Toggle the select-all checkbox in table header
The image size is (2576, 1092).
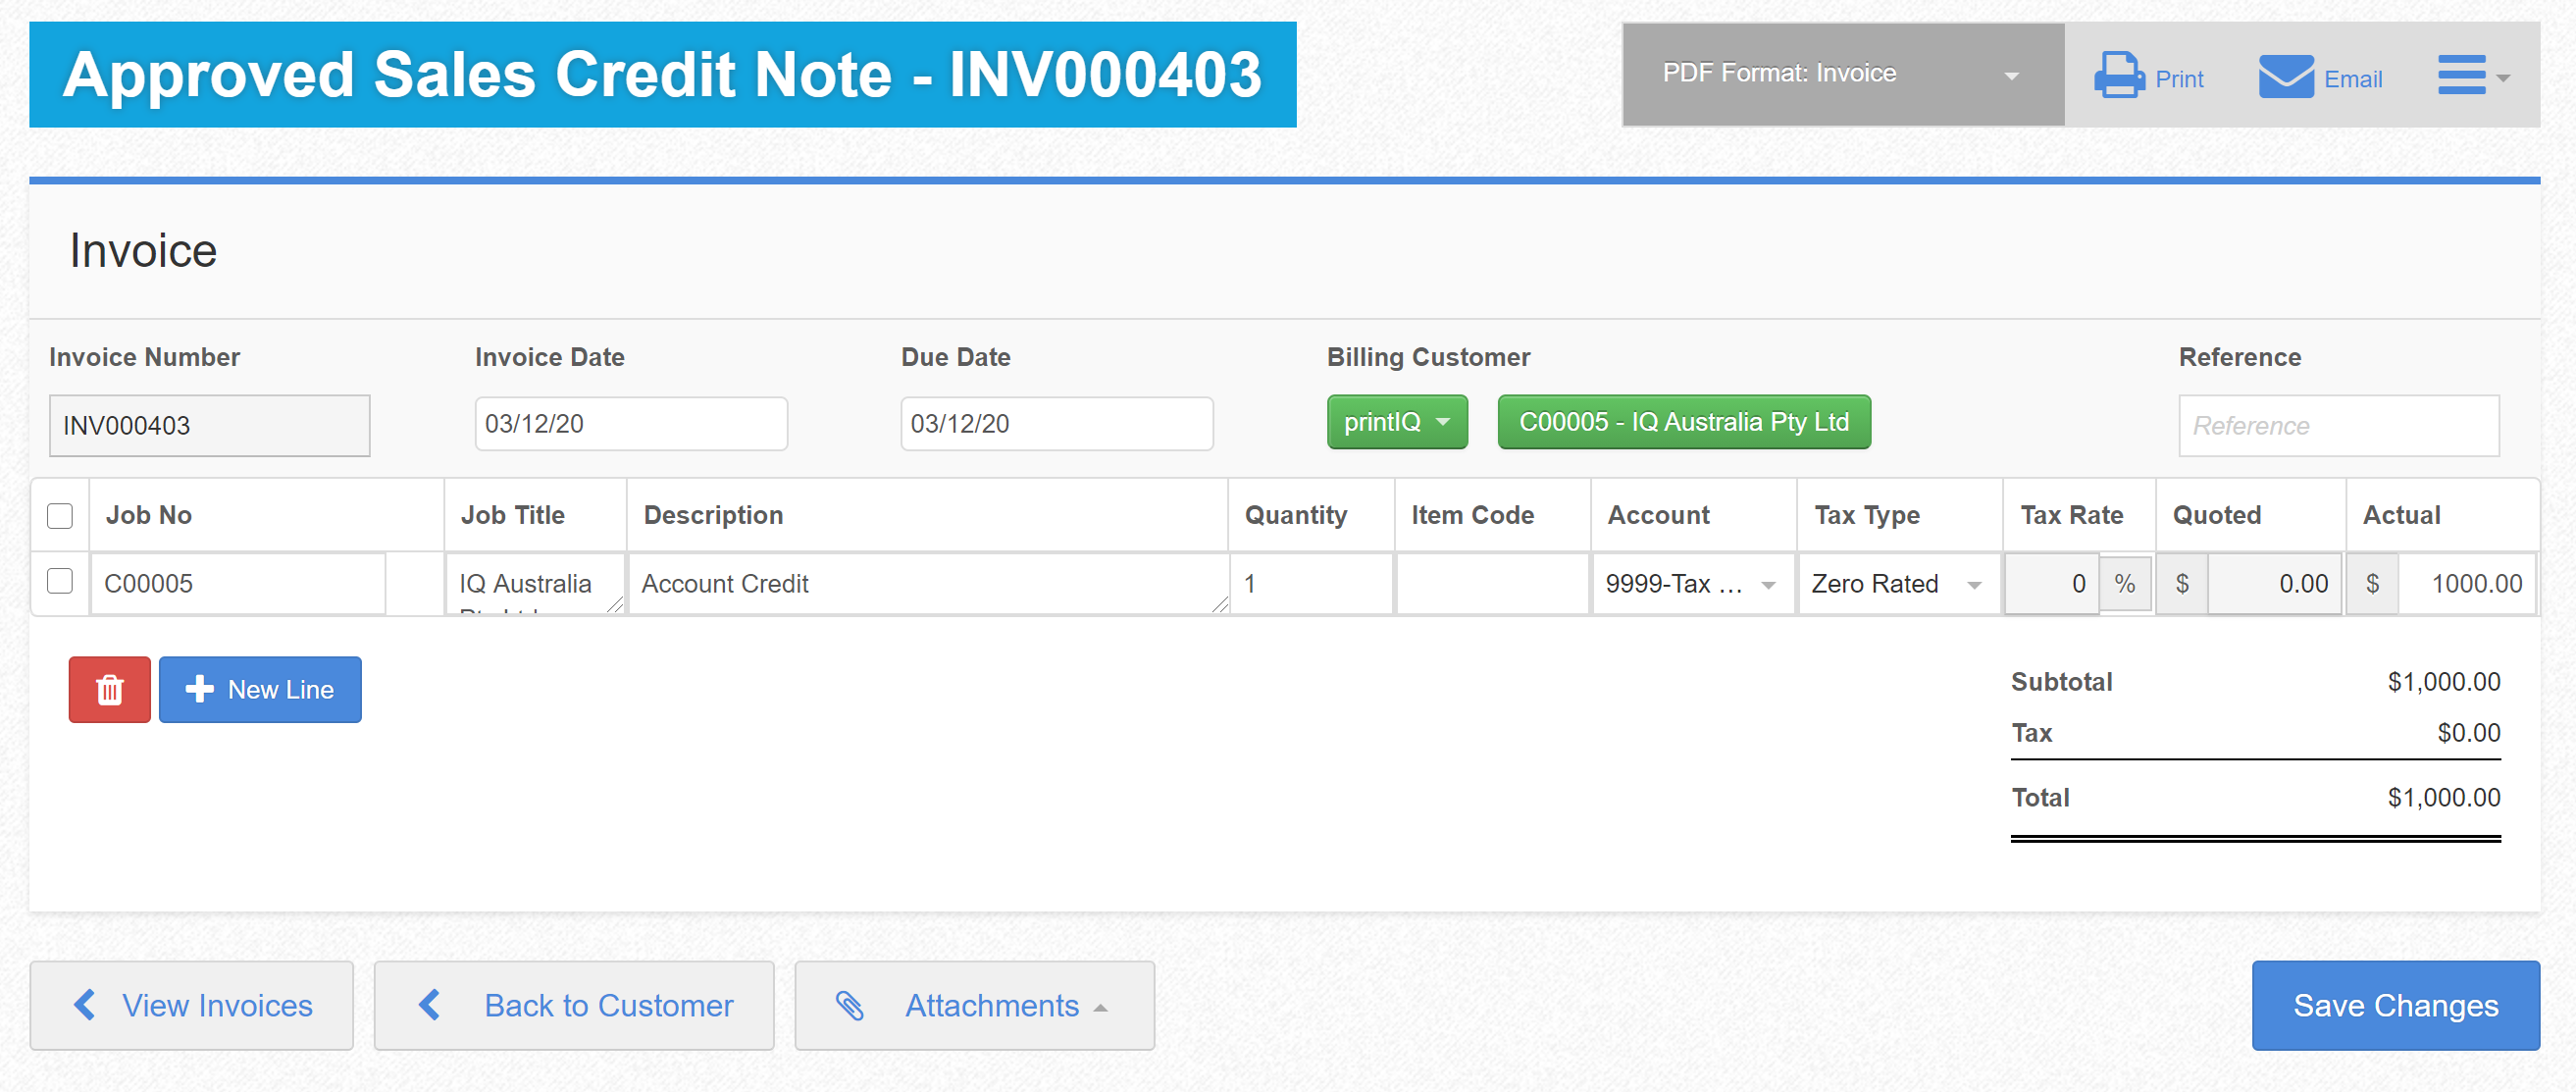tap(60, 516)
